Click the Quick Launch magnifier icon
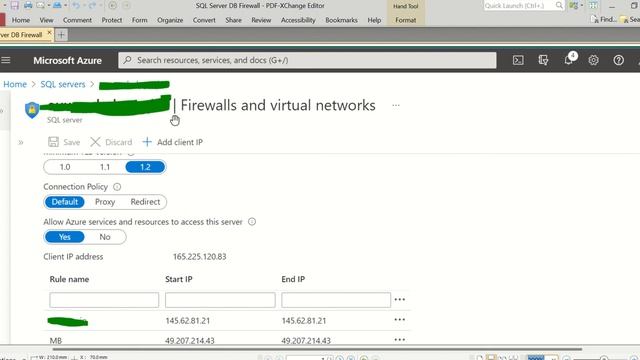Screen dimensions: 640x360 click(559, 5)
